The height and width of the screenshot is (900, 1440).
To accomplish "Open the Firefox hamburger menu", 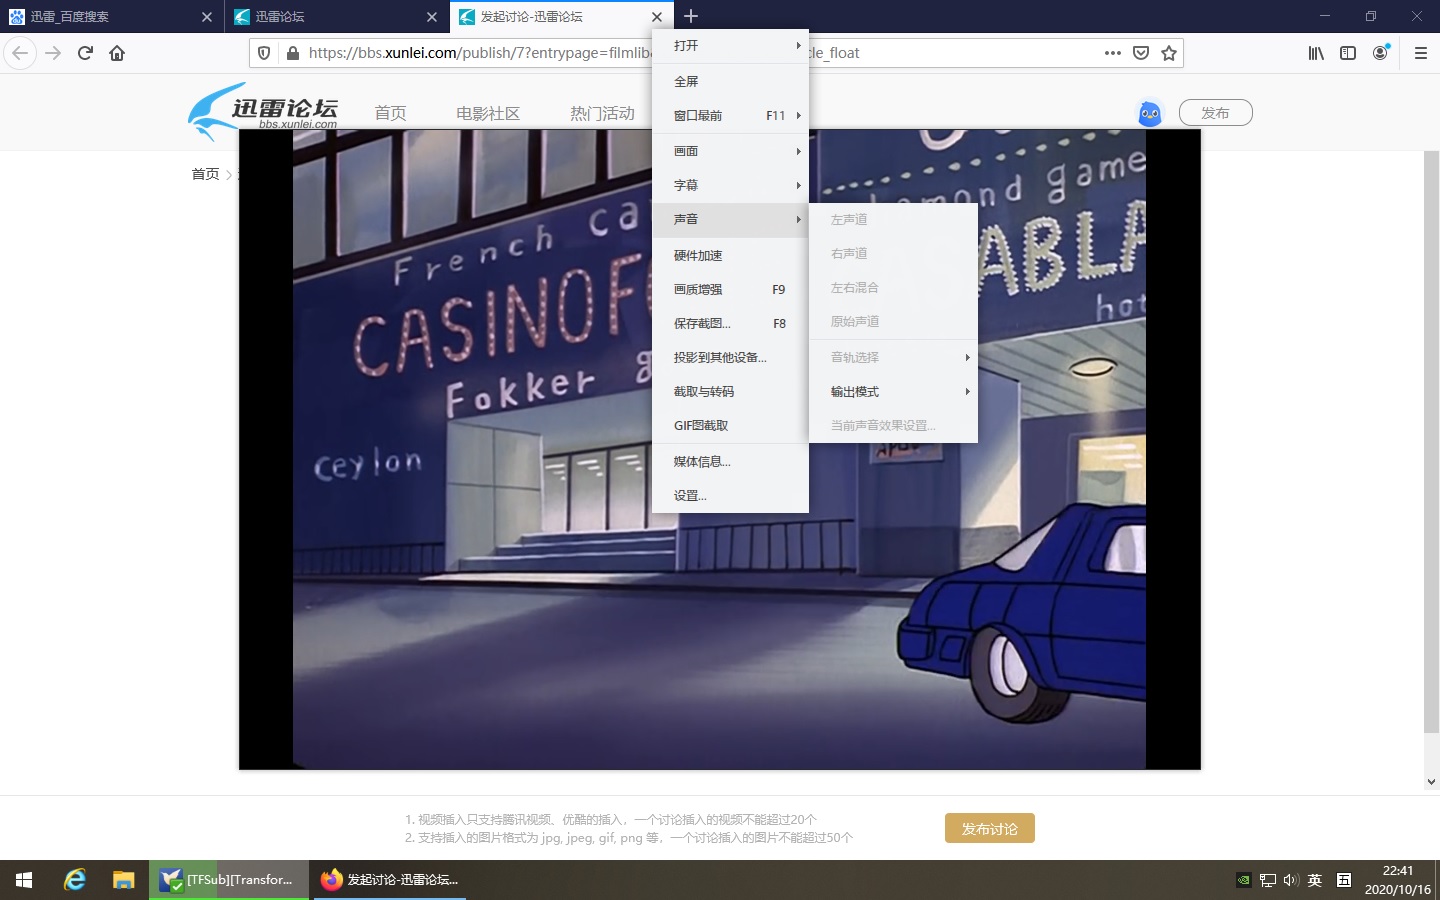I will pyautogui.click(x=1420, y=53).
